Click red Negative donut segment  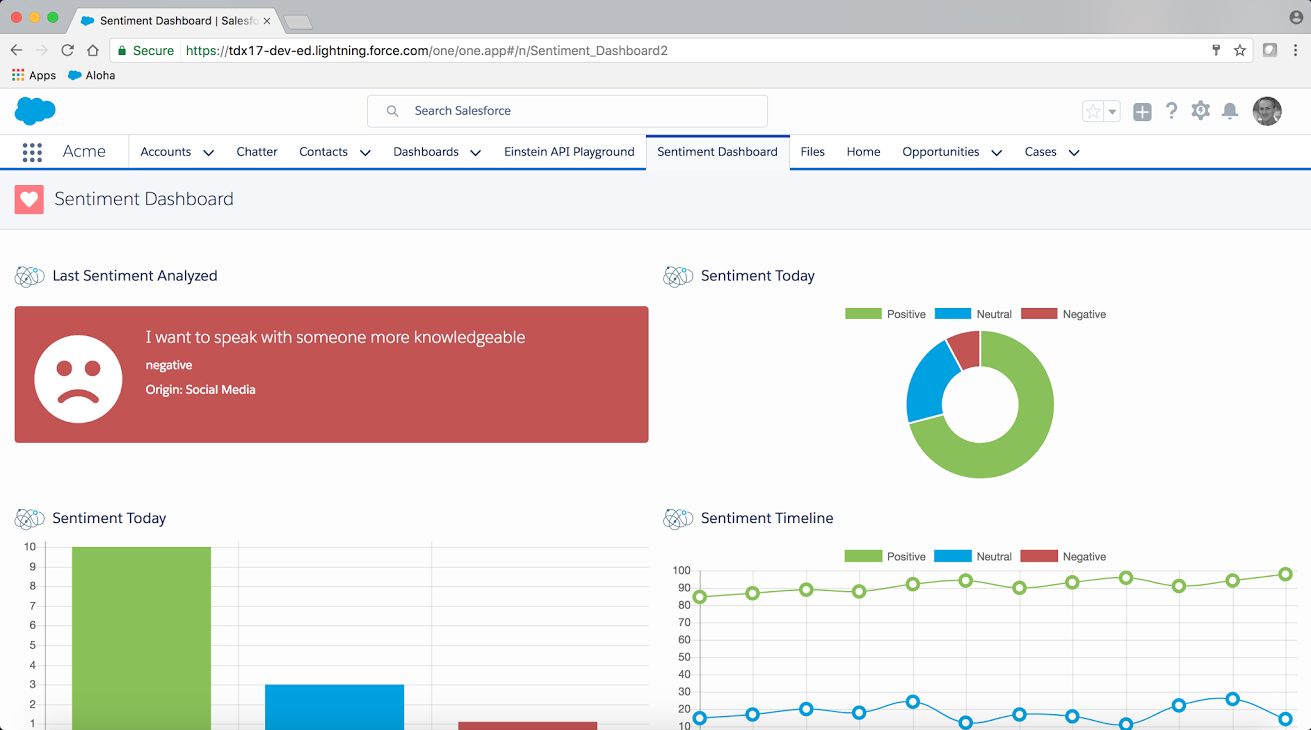coord(966,349)
